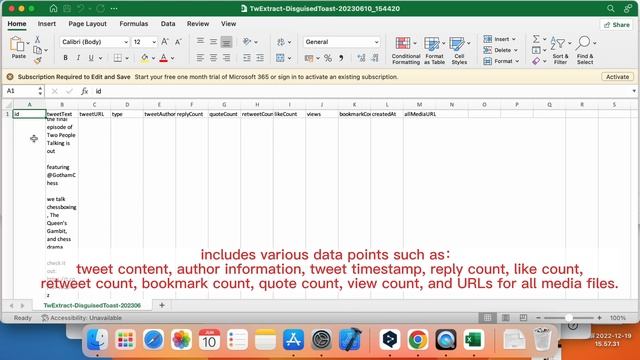
Task: Click the Name Box showing A1
Action: (x=20, y=91)
